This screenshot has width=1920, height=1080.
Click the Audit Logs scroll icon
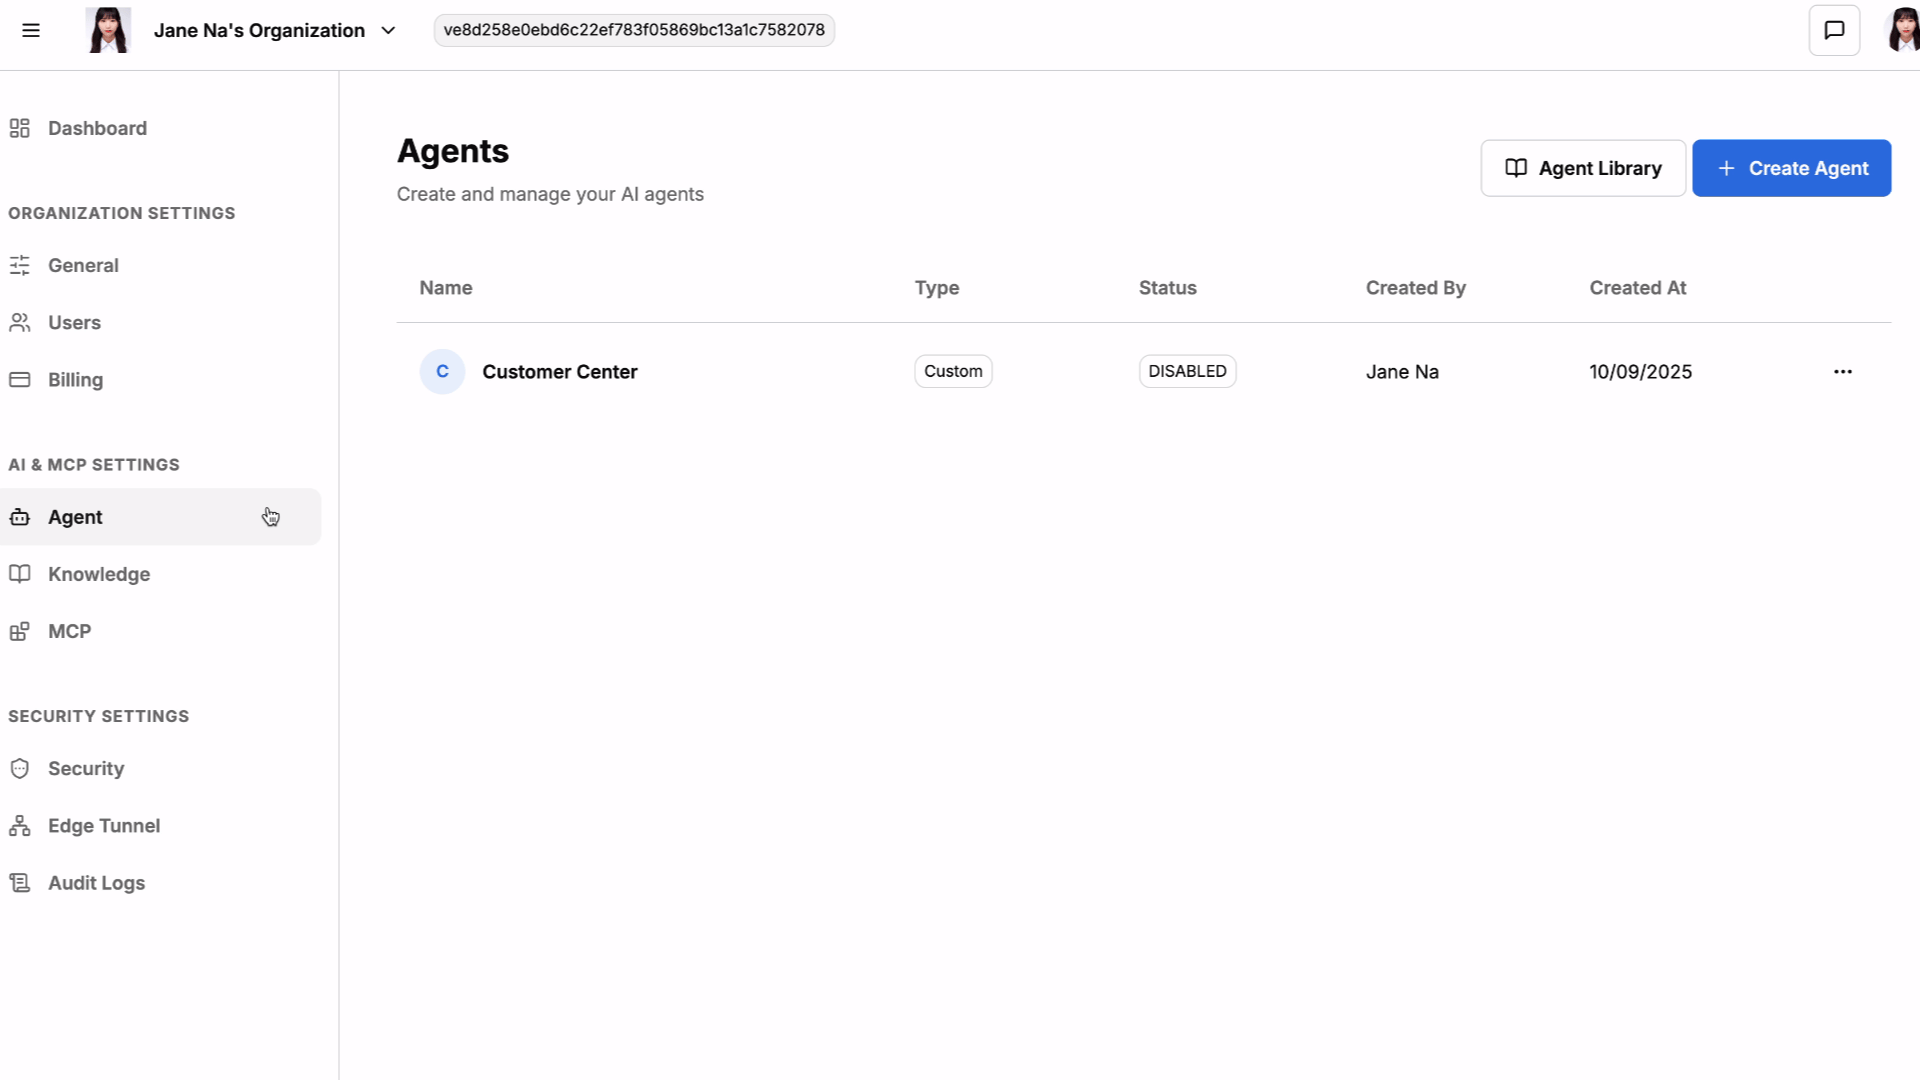pyautogui.click(x=20, y=883)
